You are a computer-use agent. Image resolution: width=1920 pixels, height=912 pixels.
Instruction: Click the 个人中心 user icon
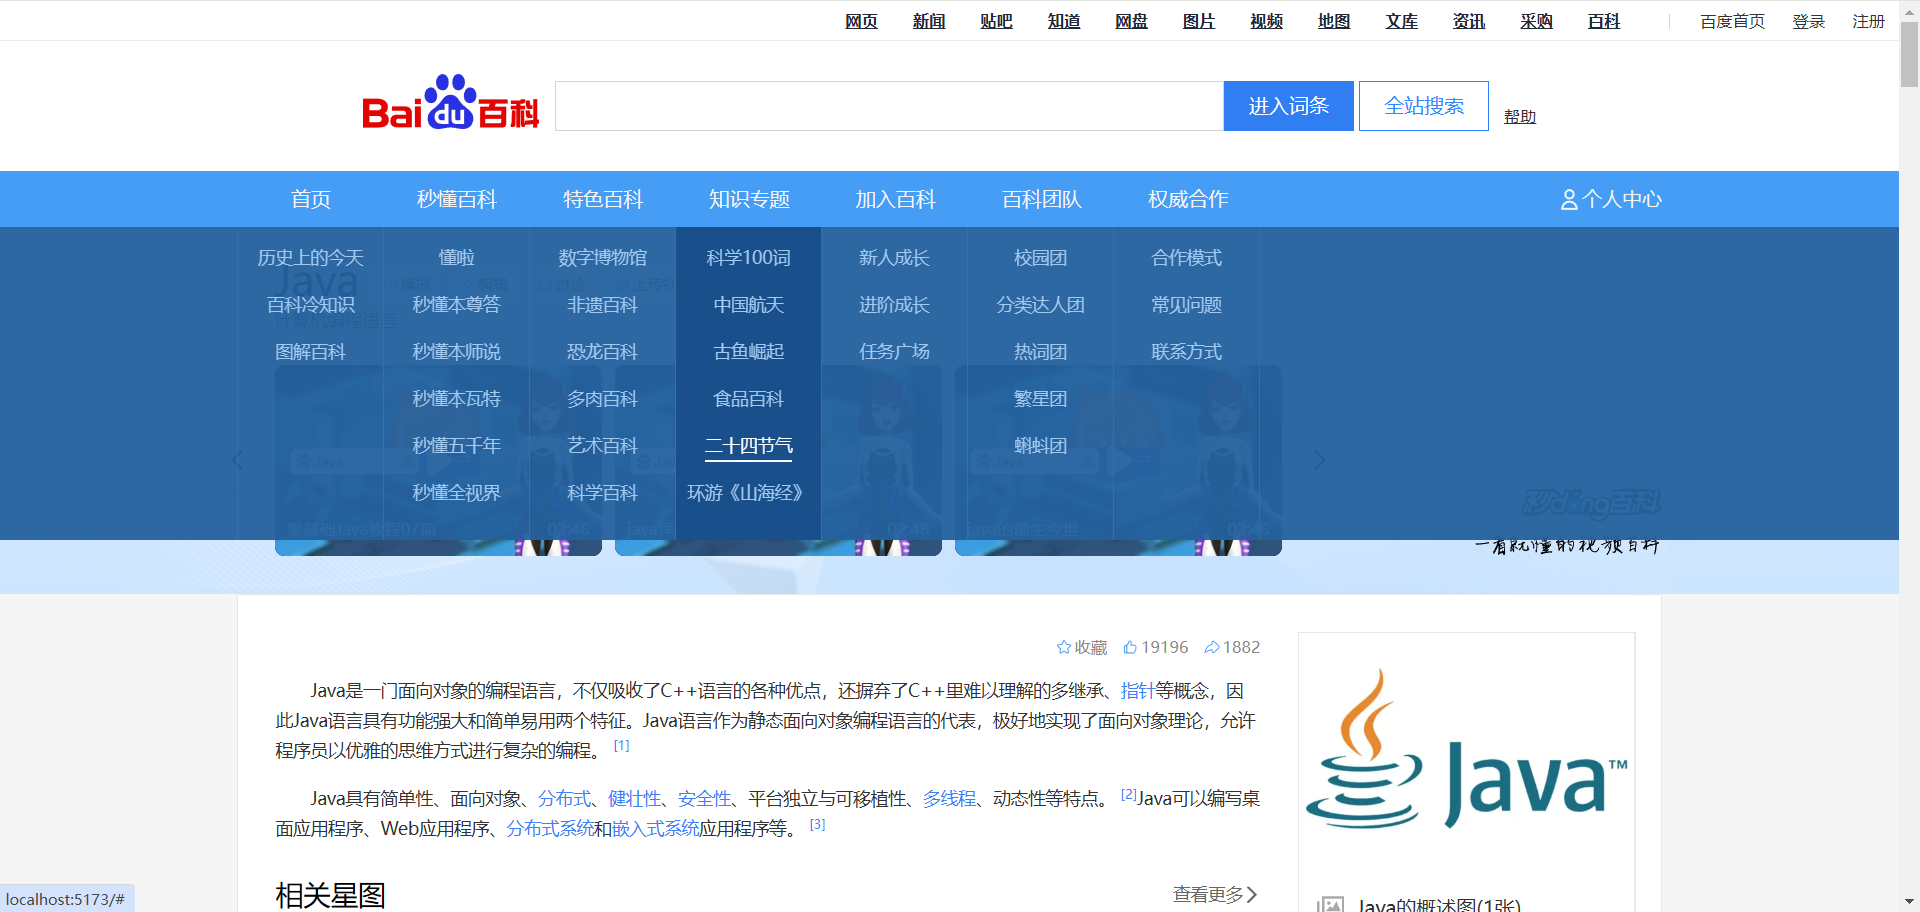pyautogui.click(x=1569, y=200)
